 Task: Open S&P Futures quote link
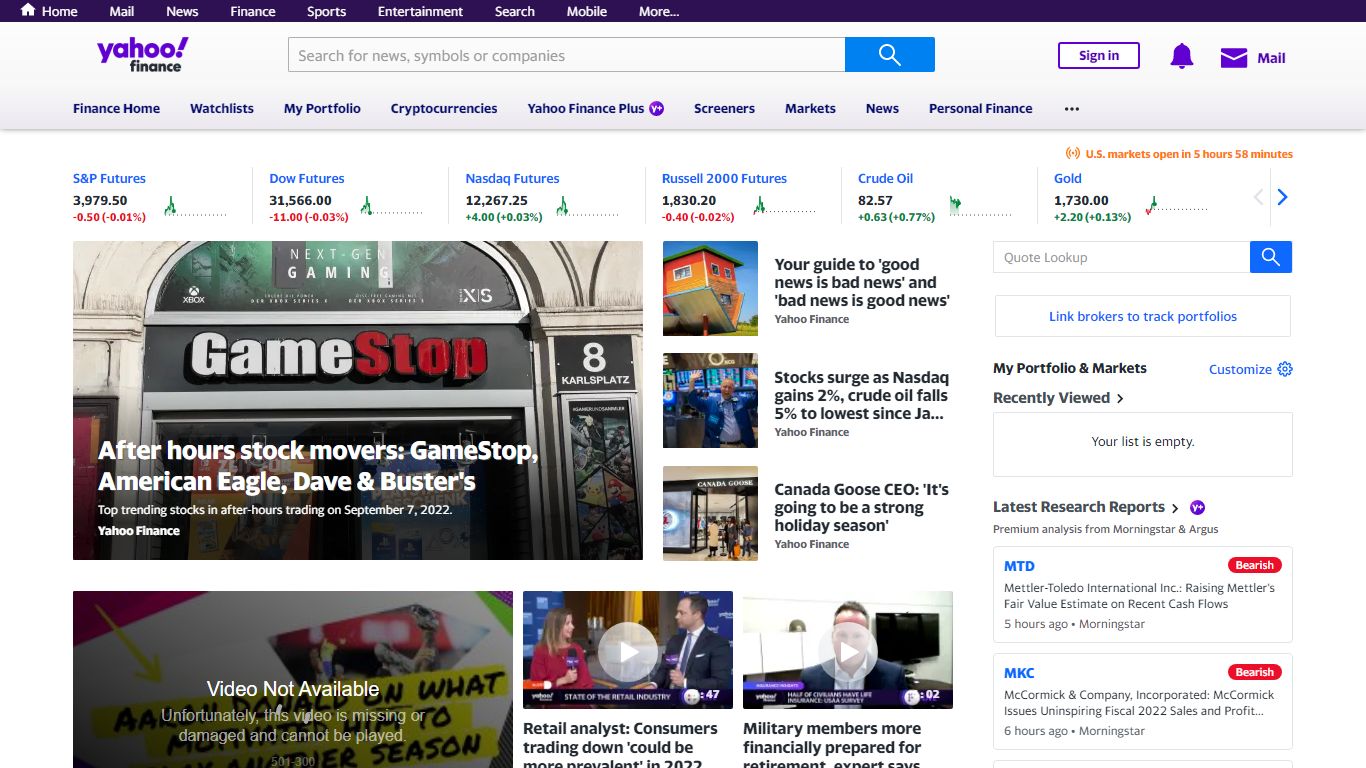click(109, 178)
